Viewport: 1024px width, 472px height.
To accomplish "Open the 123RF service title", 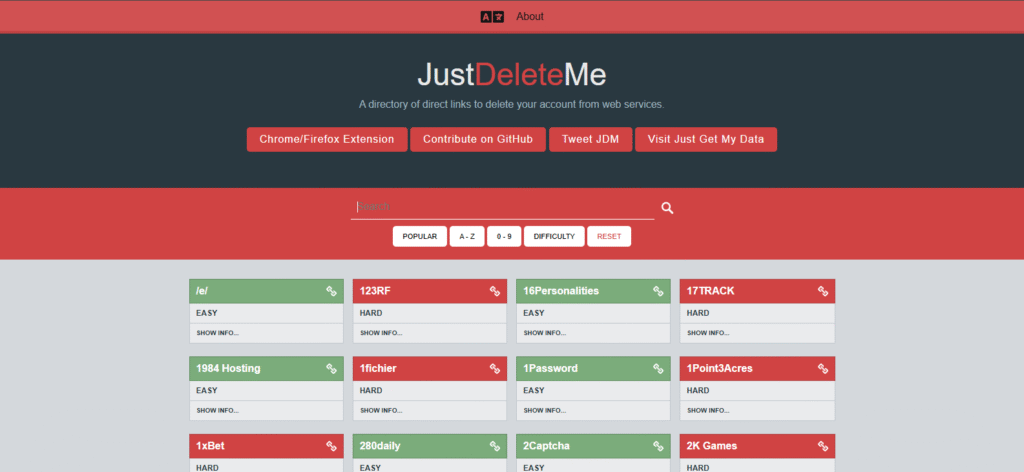I will 375,291.
